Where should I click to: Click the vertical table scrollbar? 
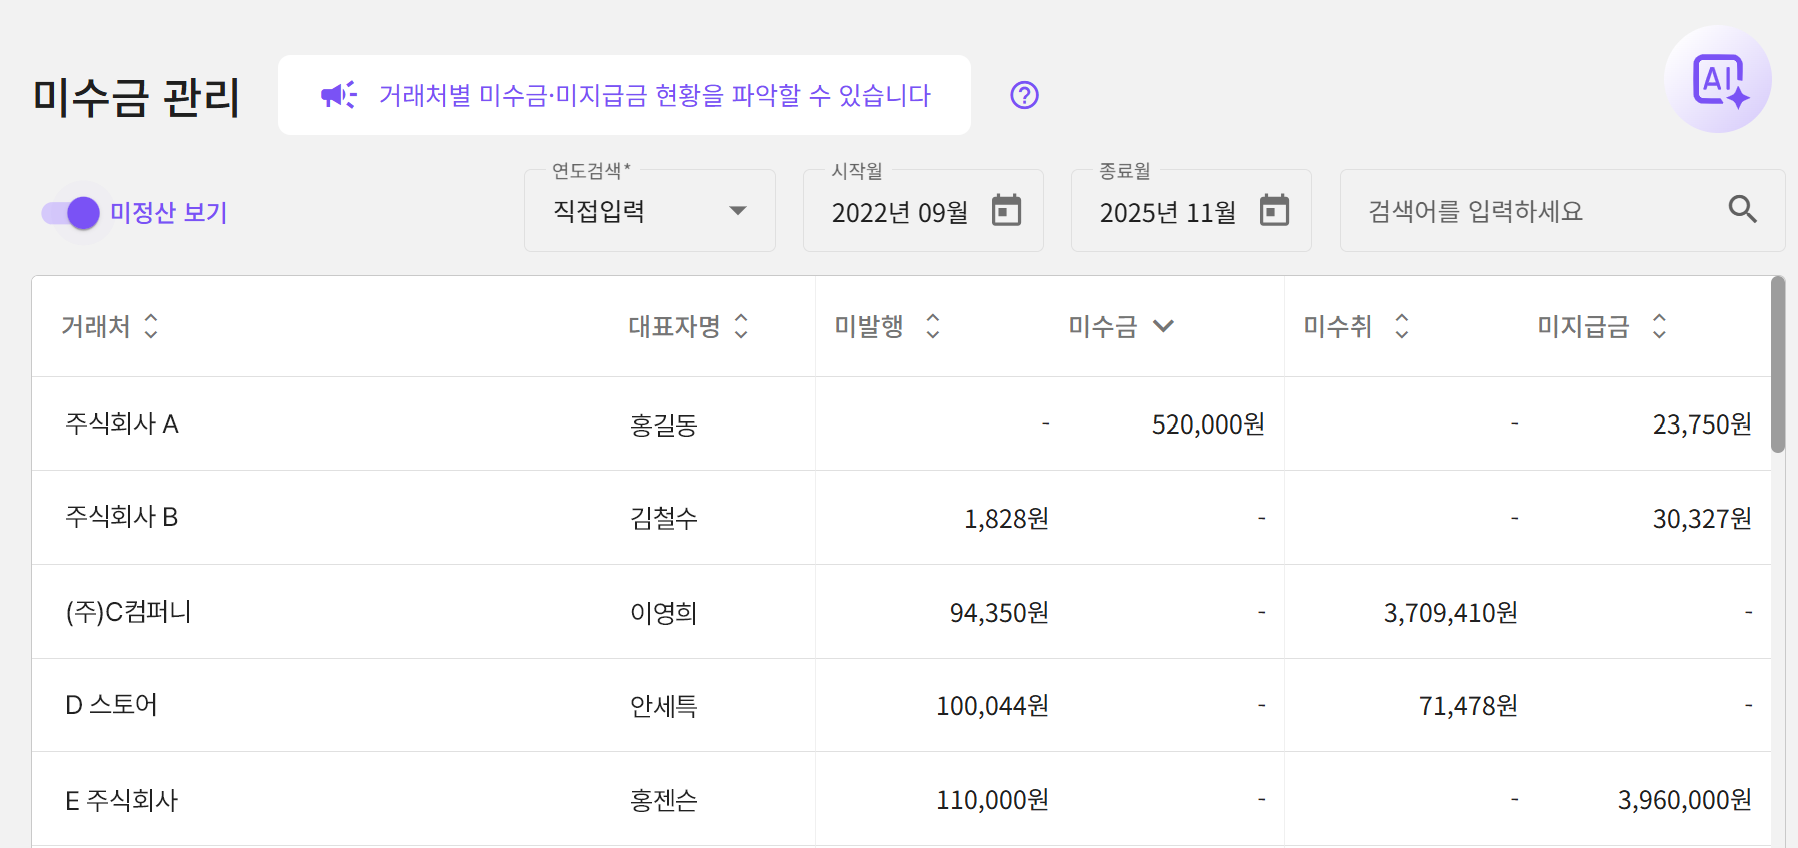1777,366
